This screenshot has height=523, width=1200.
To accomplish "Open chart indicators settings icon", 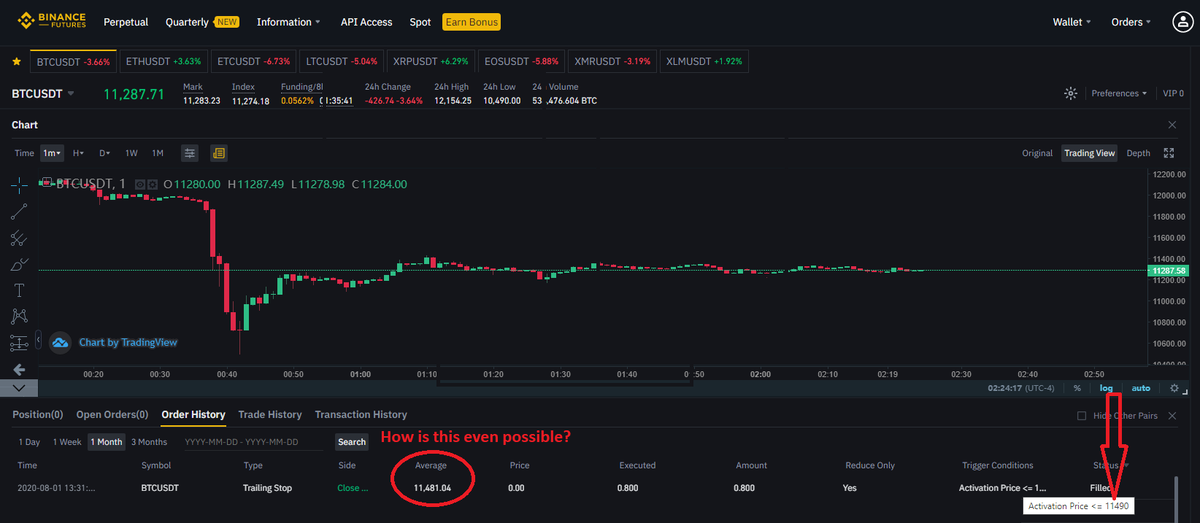I will tap(189, 153).
